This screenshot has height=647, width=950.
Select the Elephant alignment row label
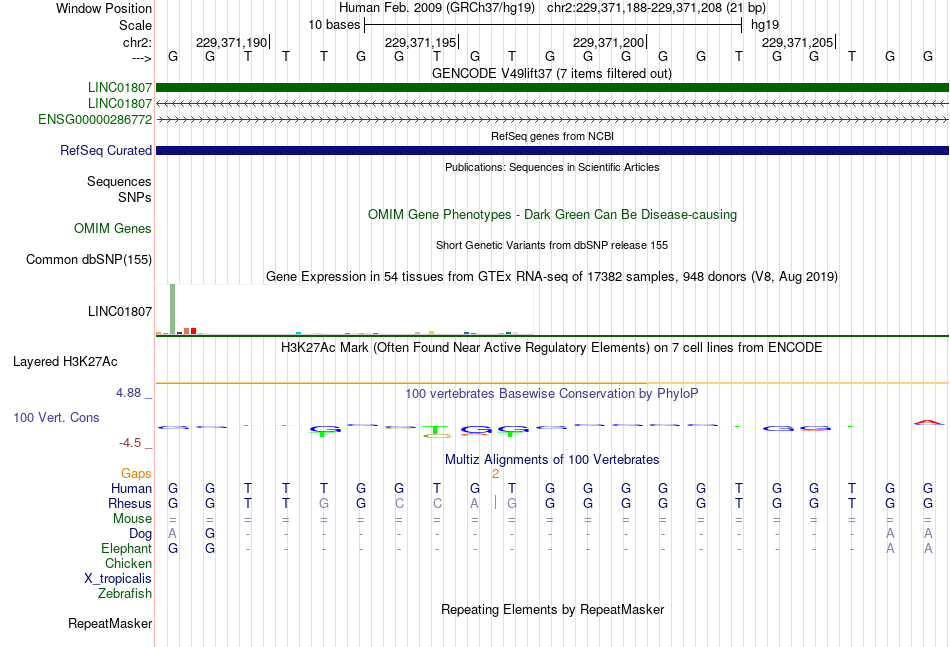(x=127, y=548)
